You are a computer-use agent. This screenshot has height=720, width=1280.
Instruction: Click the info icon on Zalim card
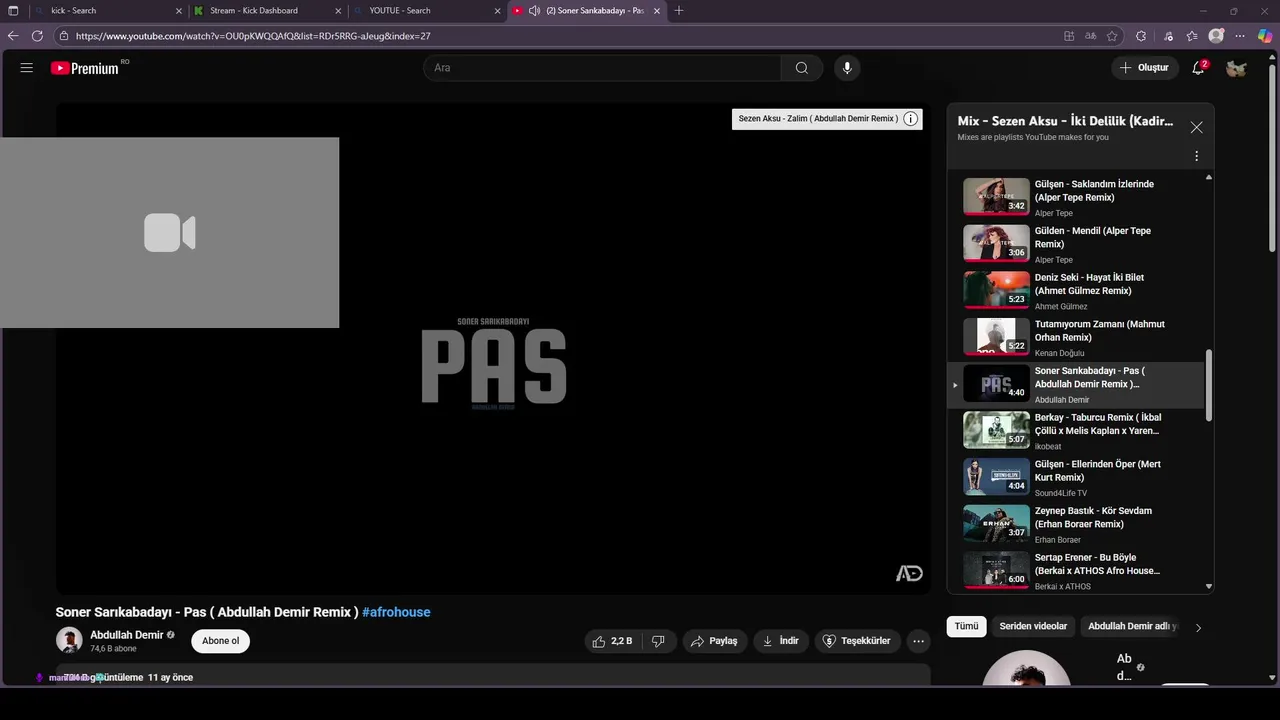click(910, 119)
